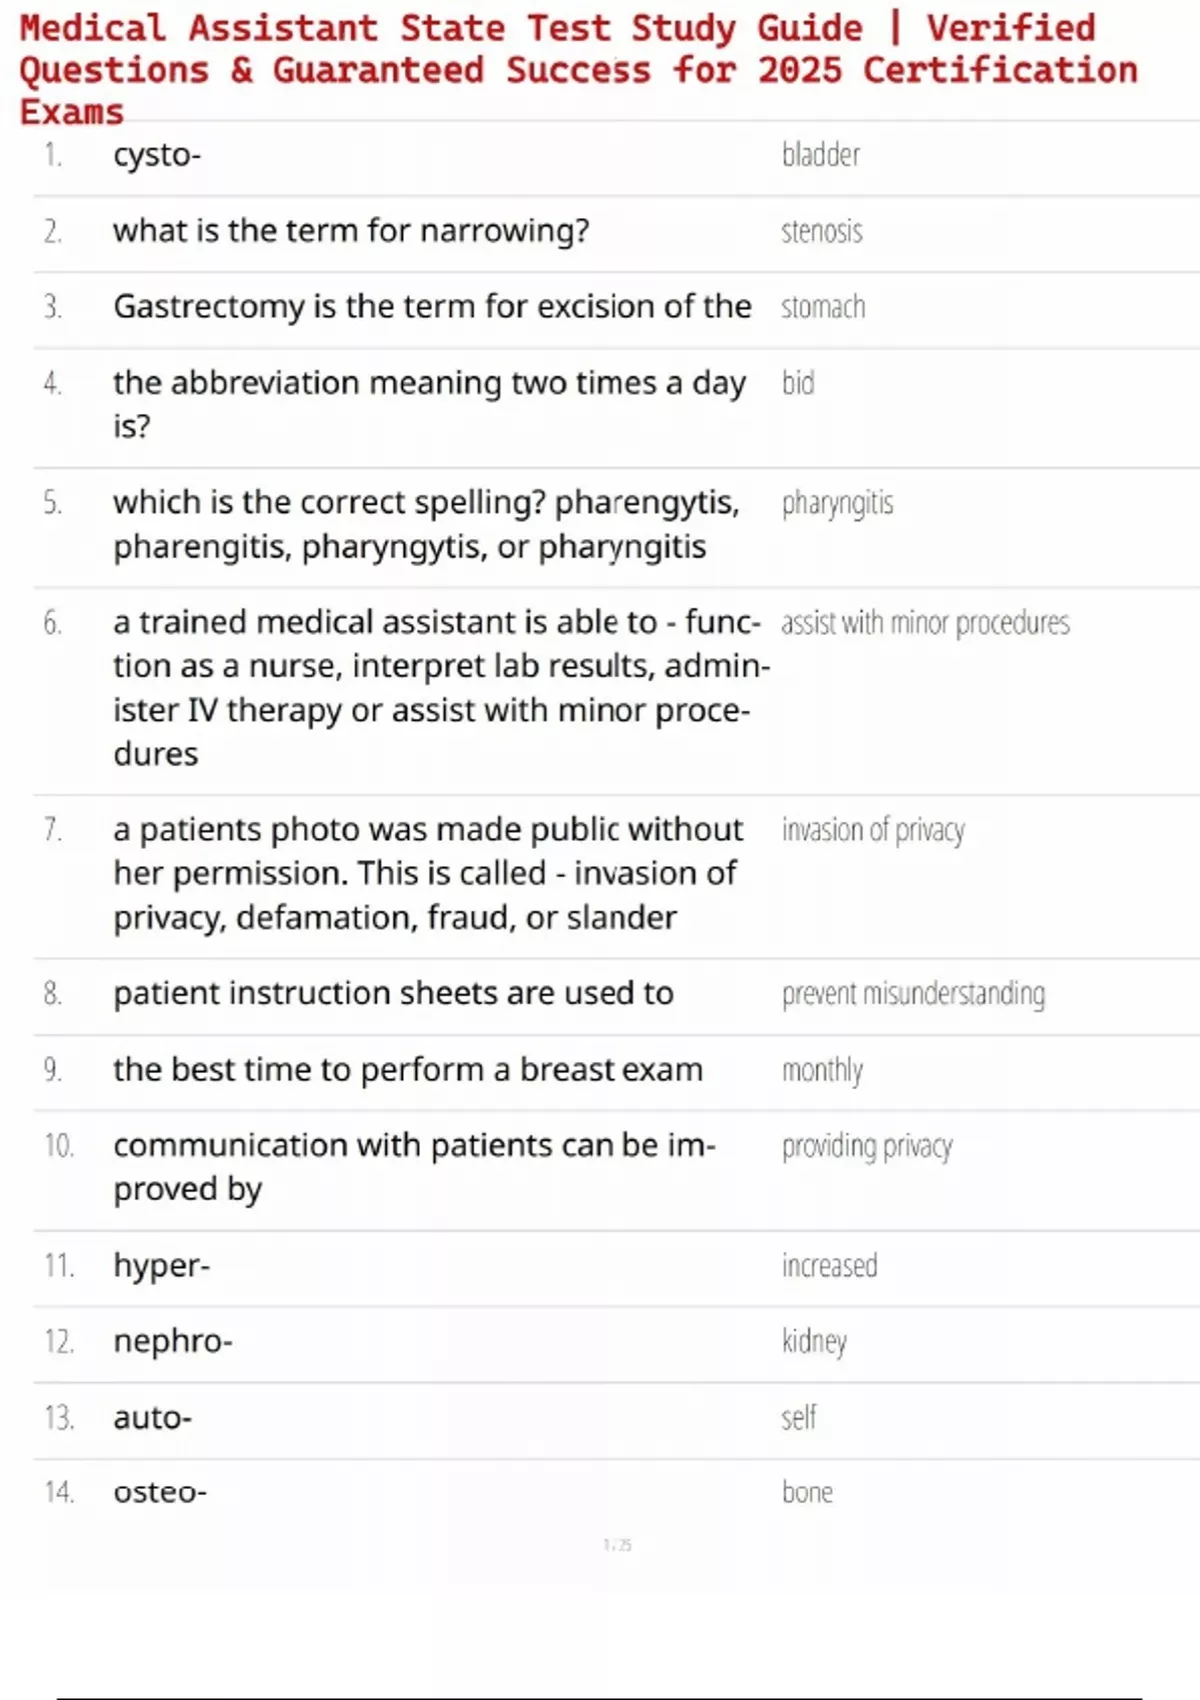Click the answer "assist with minor procedures"
This screenshot has height=1700, width=1200.
click(925, 623)
